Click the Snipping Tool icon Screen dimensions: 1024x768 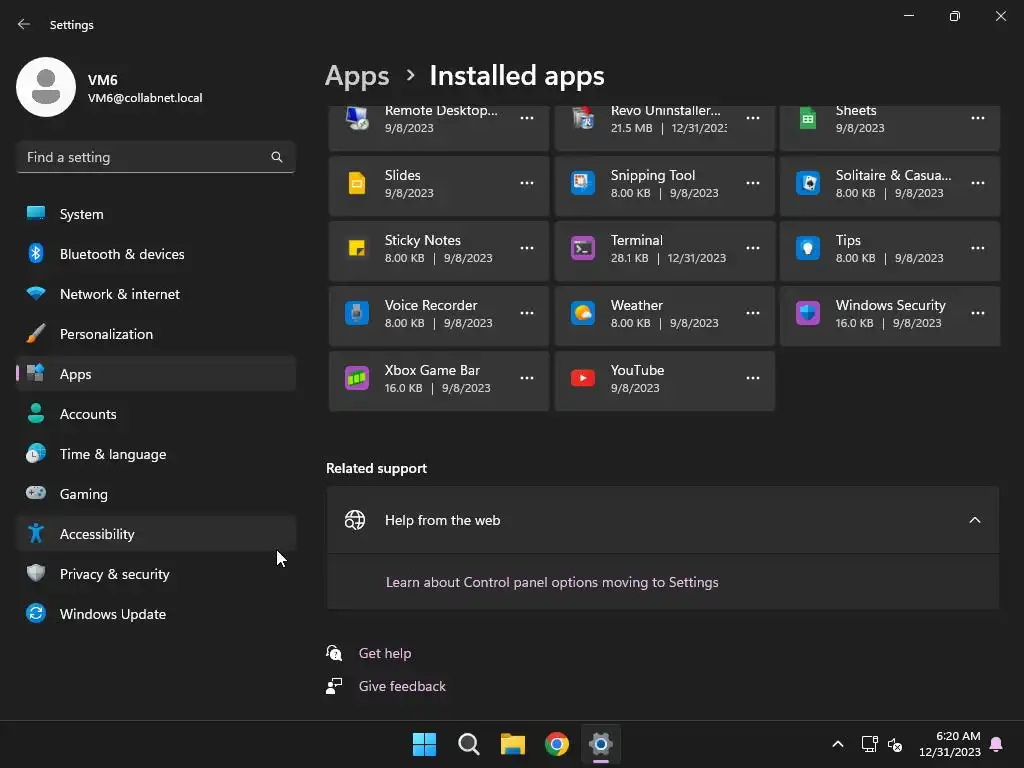click(582, 184)
